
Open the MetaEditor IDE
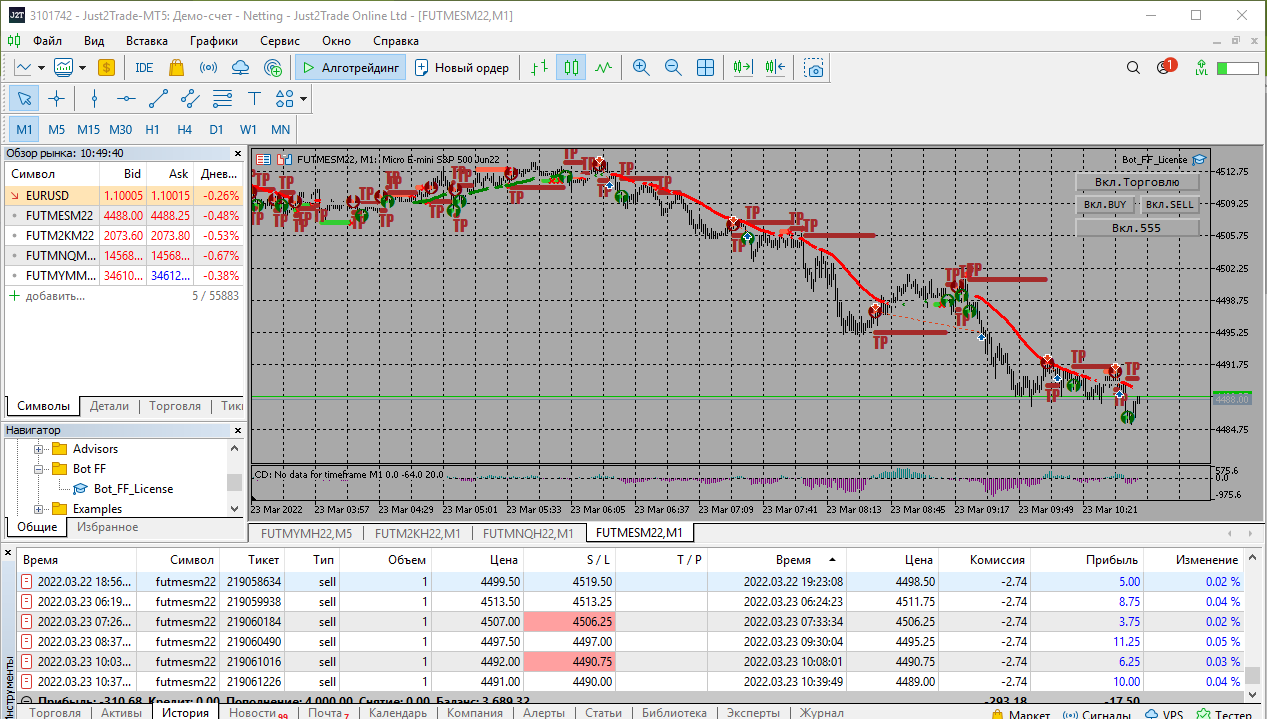point(144,68)
